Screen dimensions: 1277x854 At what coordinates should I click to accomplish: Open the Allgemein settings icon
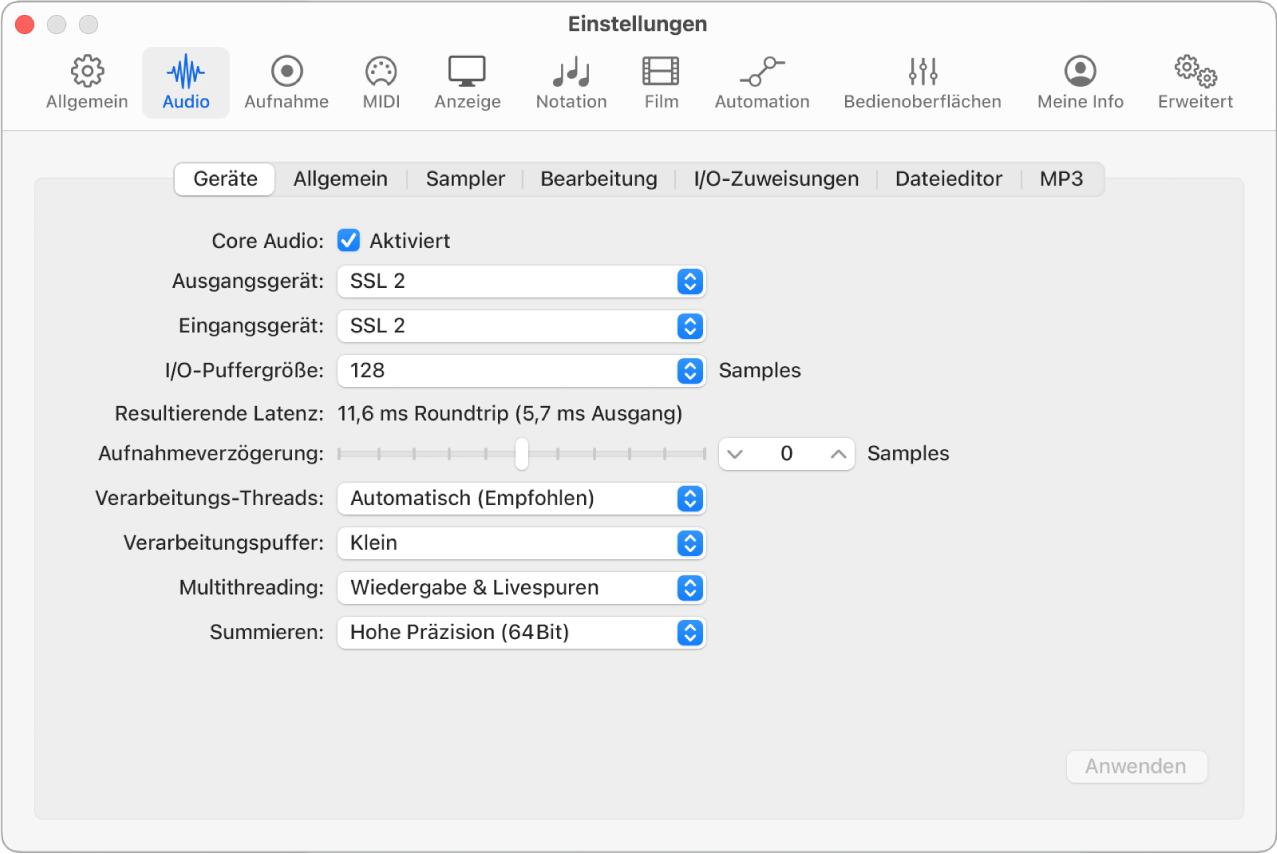86,82
